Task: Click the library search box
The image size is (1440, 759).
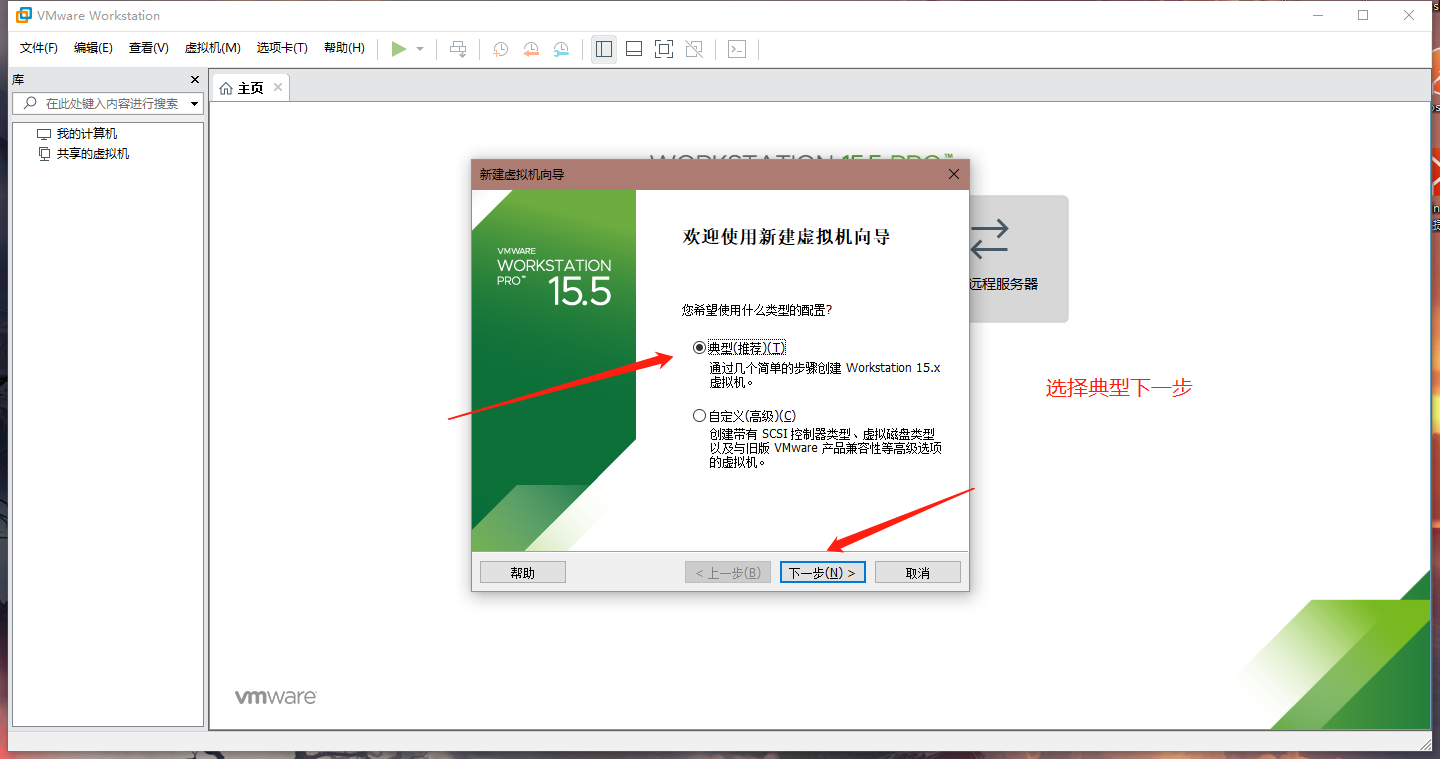Action: (x=107, y=103)
